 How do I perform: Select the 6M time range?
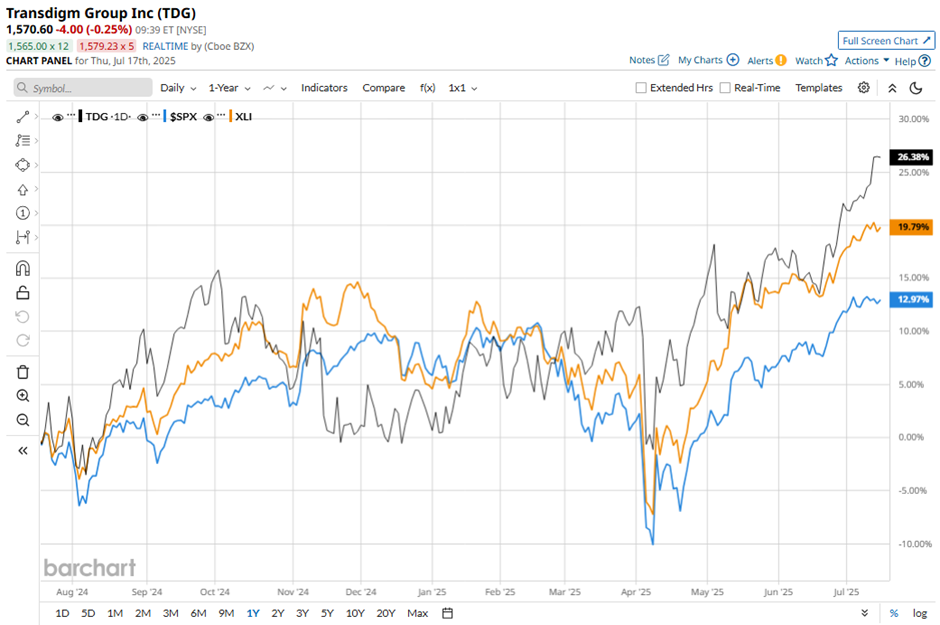point(198,613)
